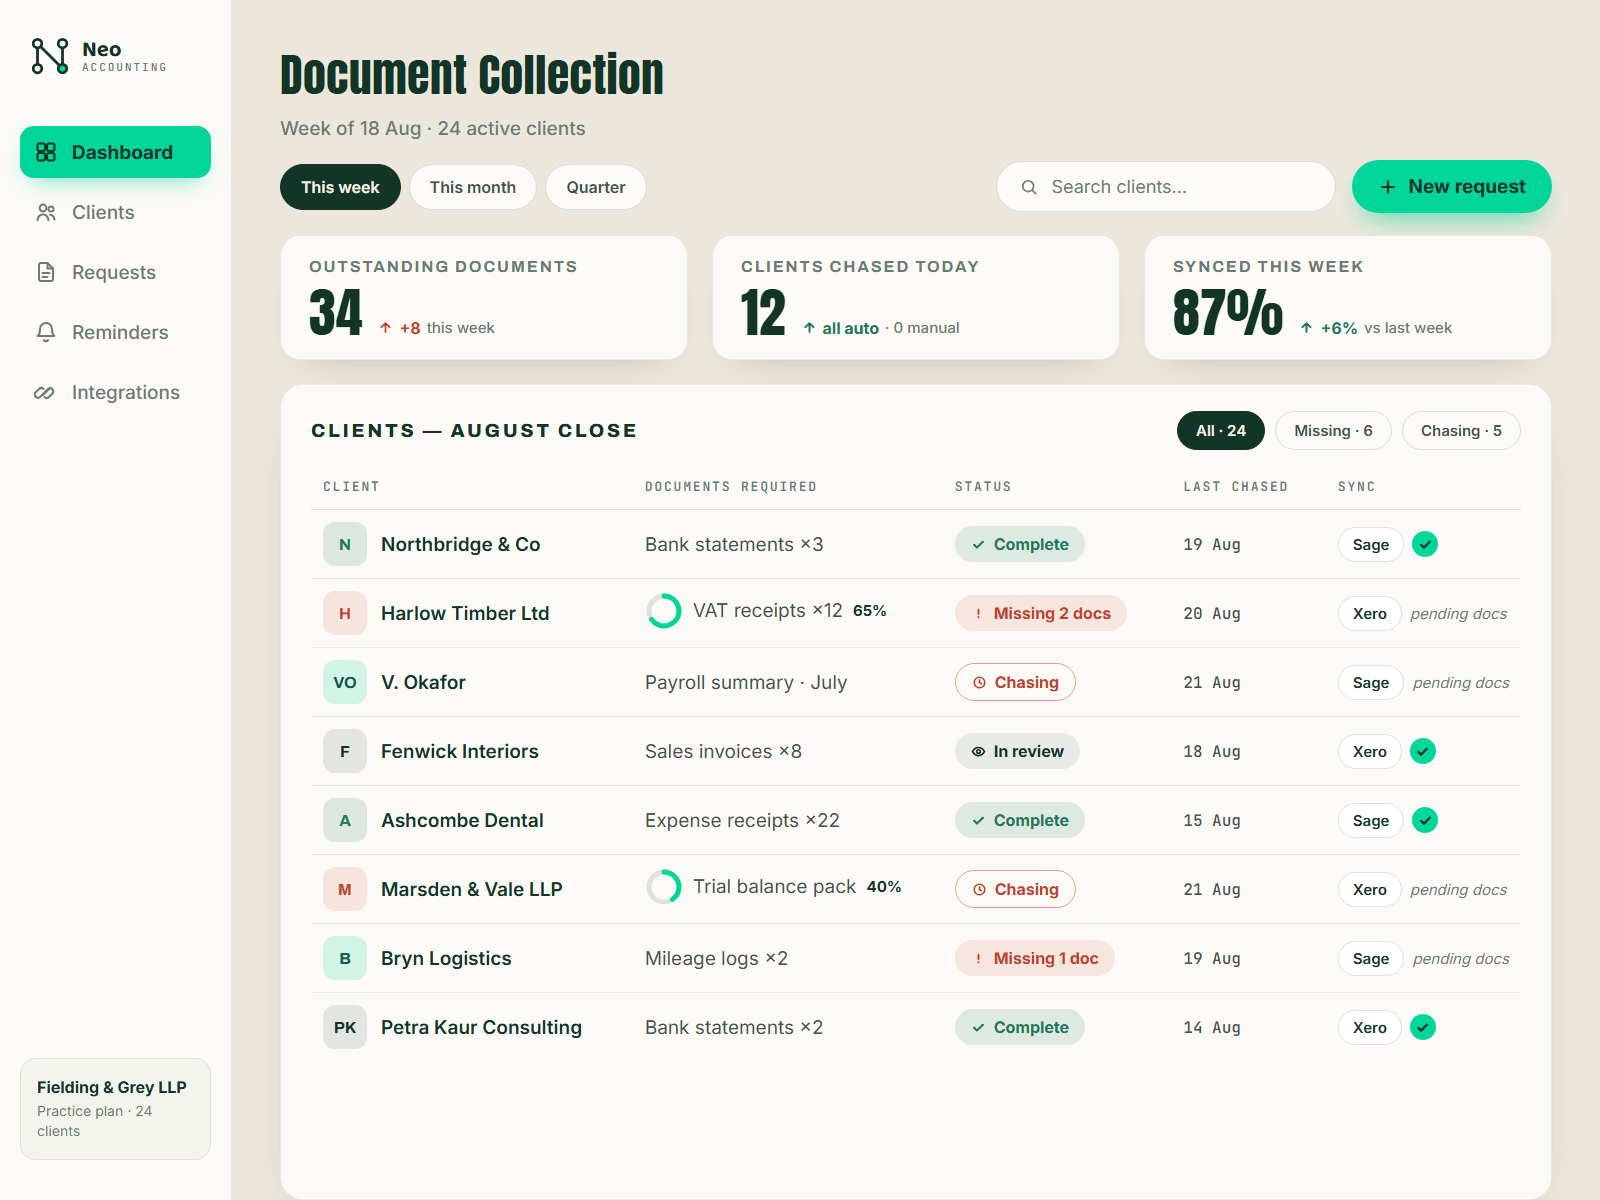This screenshot has height=1200, width=1600.
Task: Open Bryn Logistics client
Action: (446, 958)
